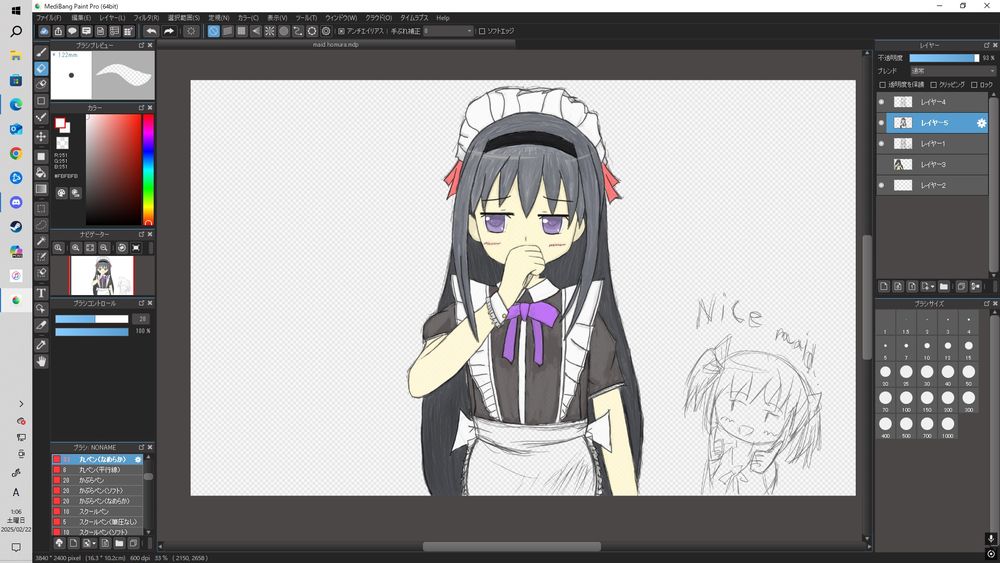This screenshot has height=563, width=1000.
Task: Select the Lasso selection tool
Action: (x=41, y=224)
